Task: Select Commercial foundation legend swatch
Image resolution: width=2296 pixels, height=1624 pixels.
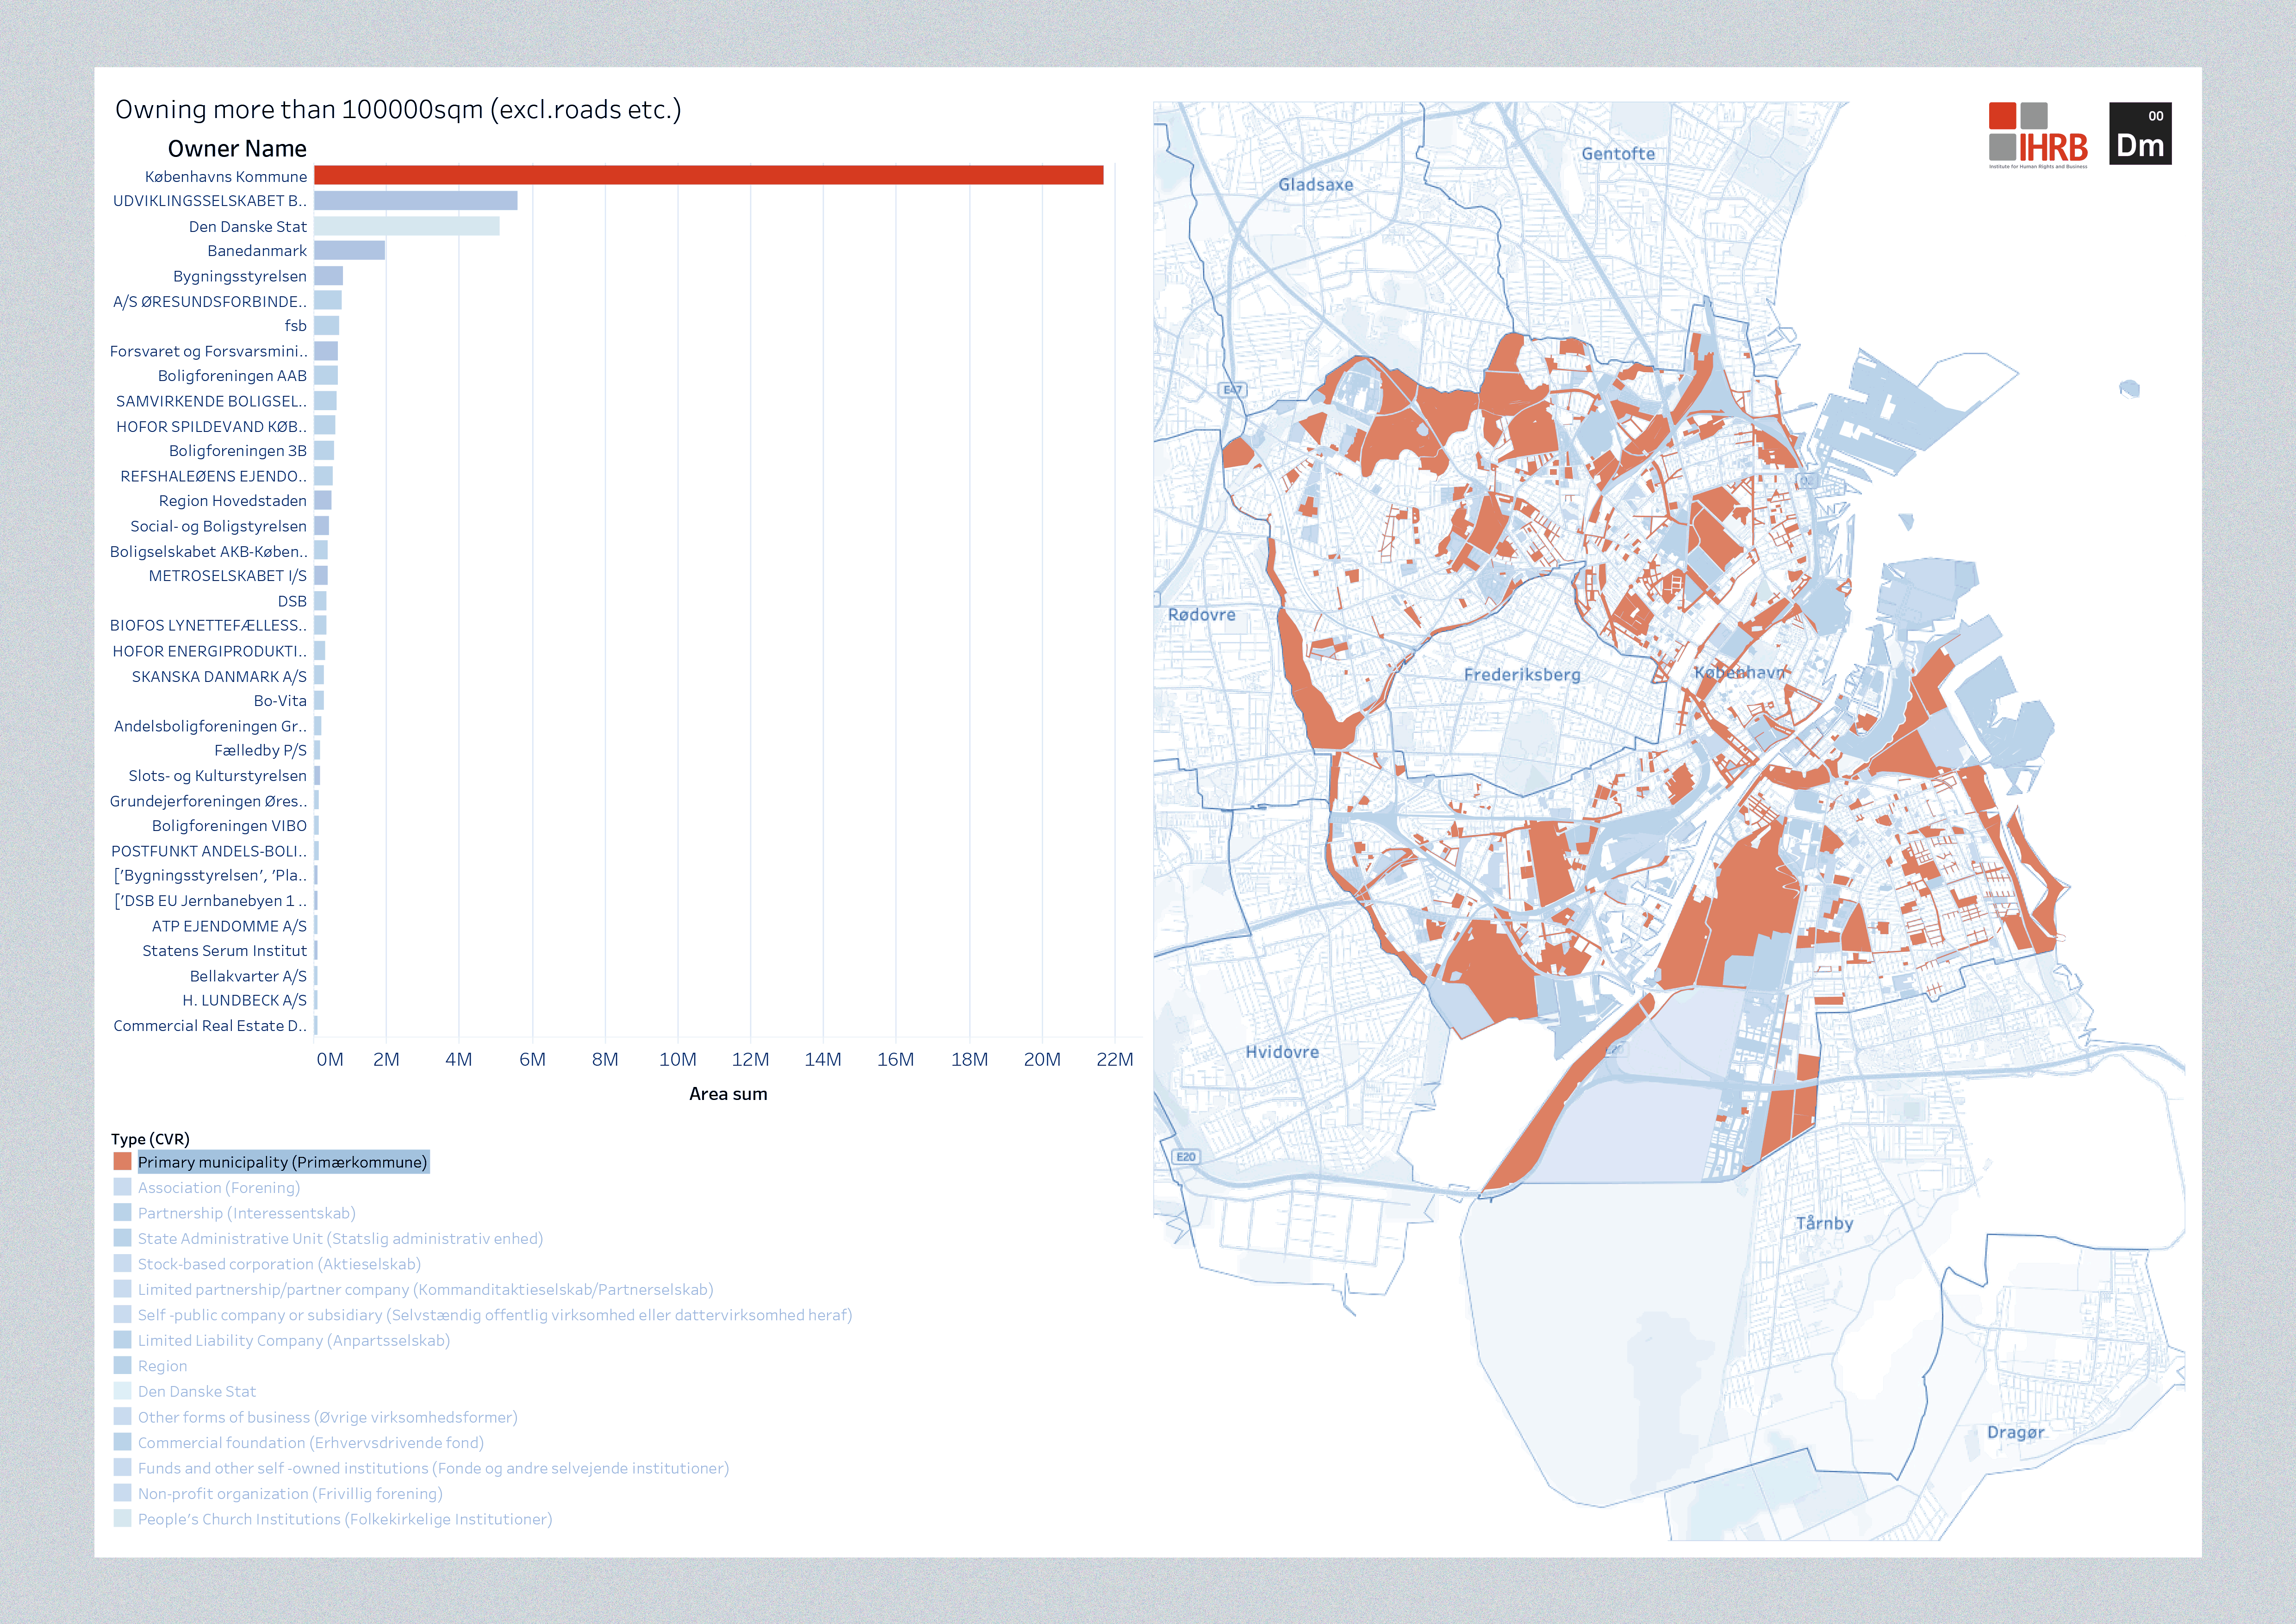Action: 123,1442
